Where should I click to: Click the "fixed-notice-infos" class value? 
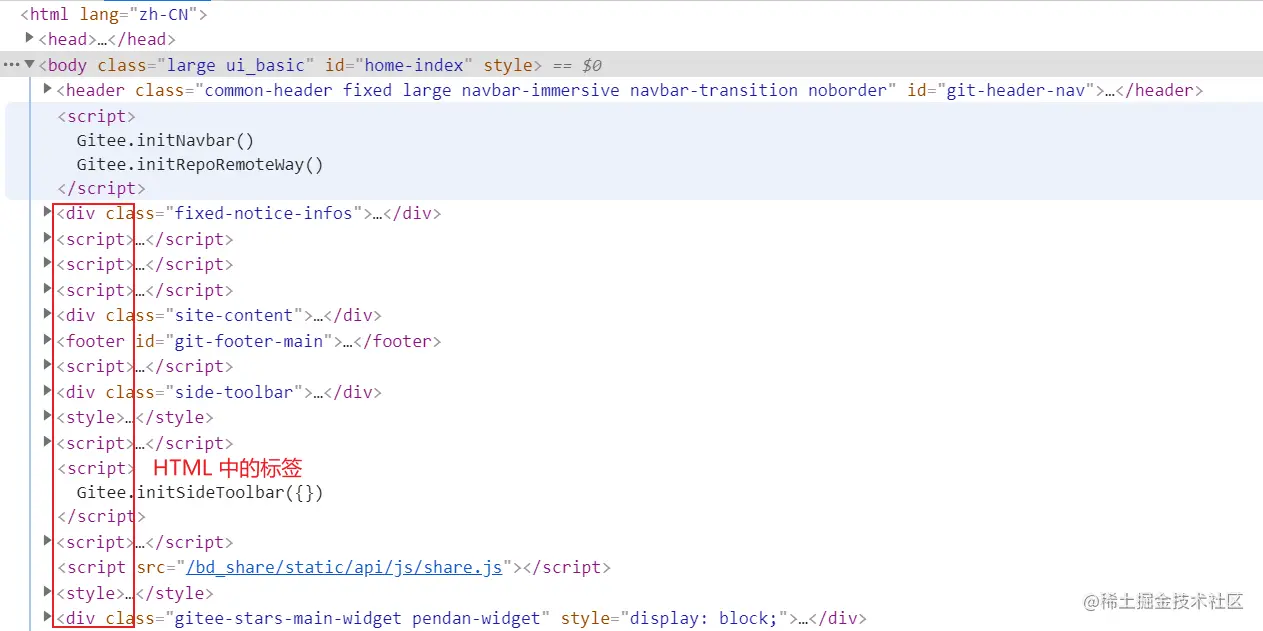tap(264, 213)
